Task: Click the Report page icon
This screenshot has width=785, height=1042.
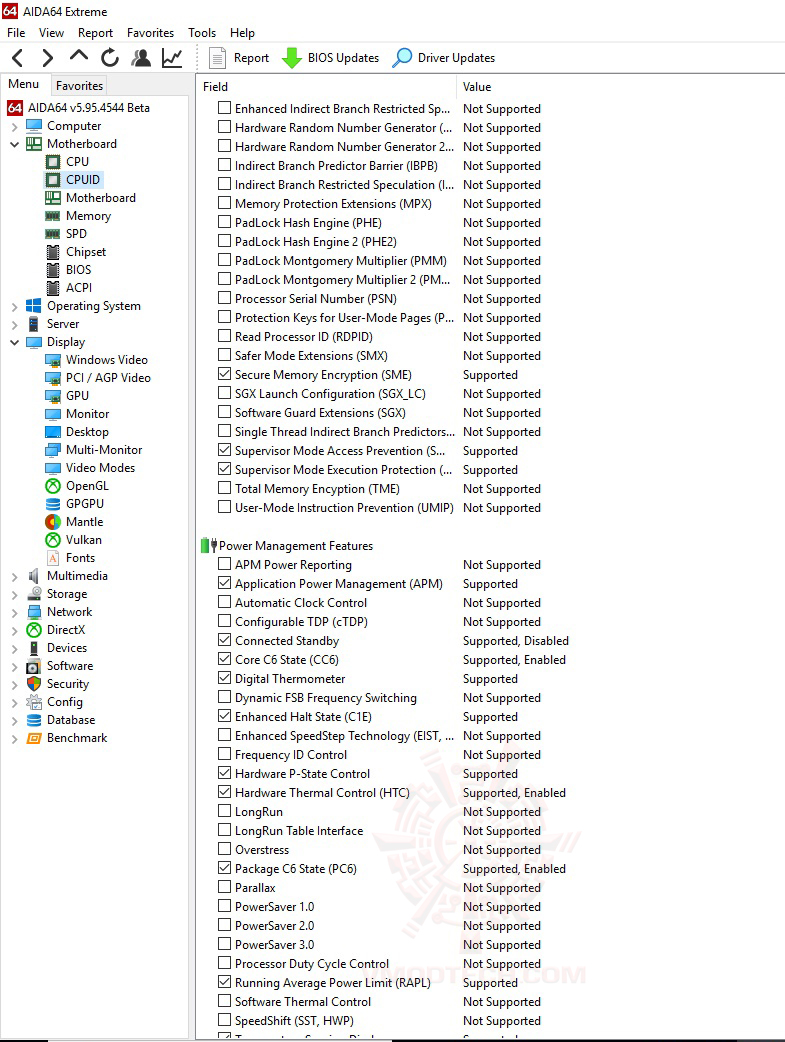Action: (217, 58)
